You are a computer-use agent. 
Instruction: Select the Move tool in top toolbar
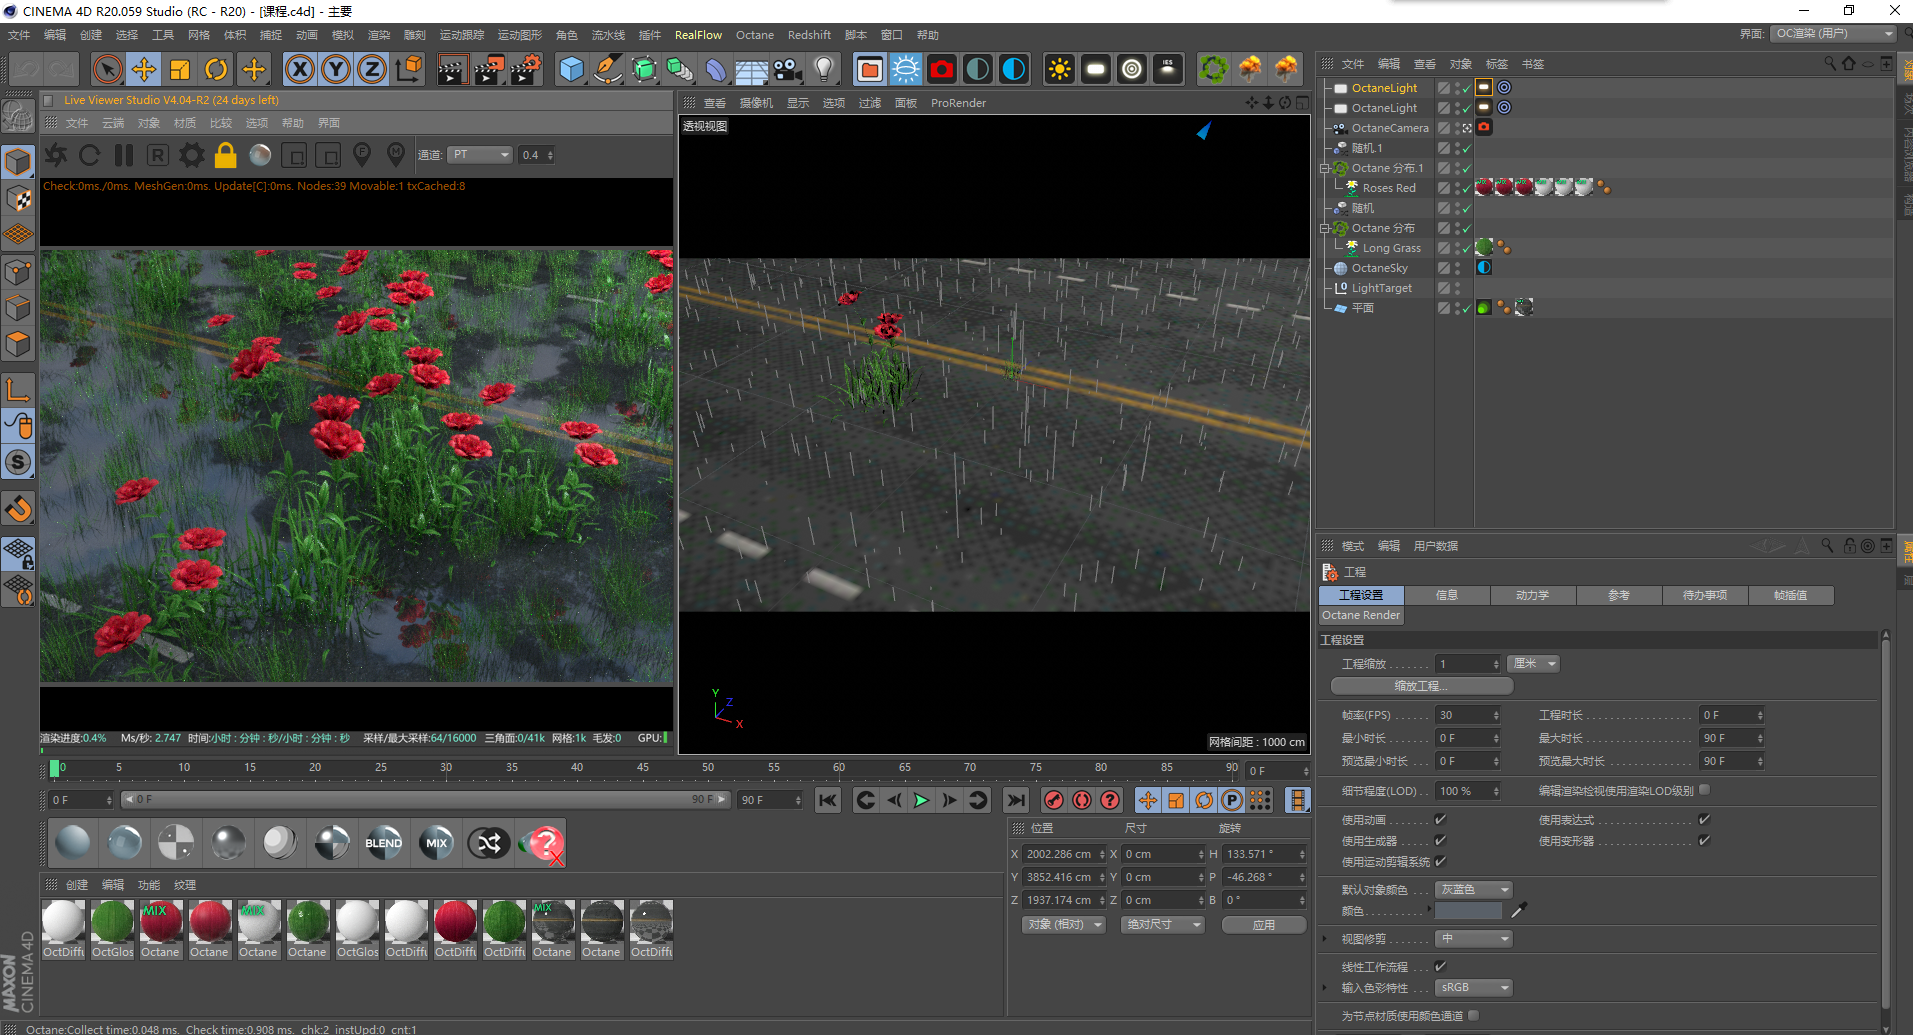point(144,69)
